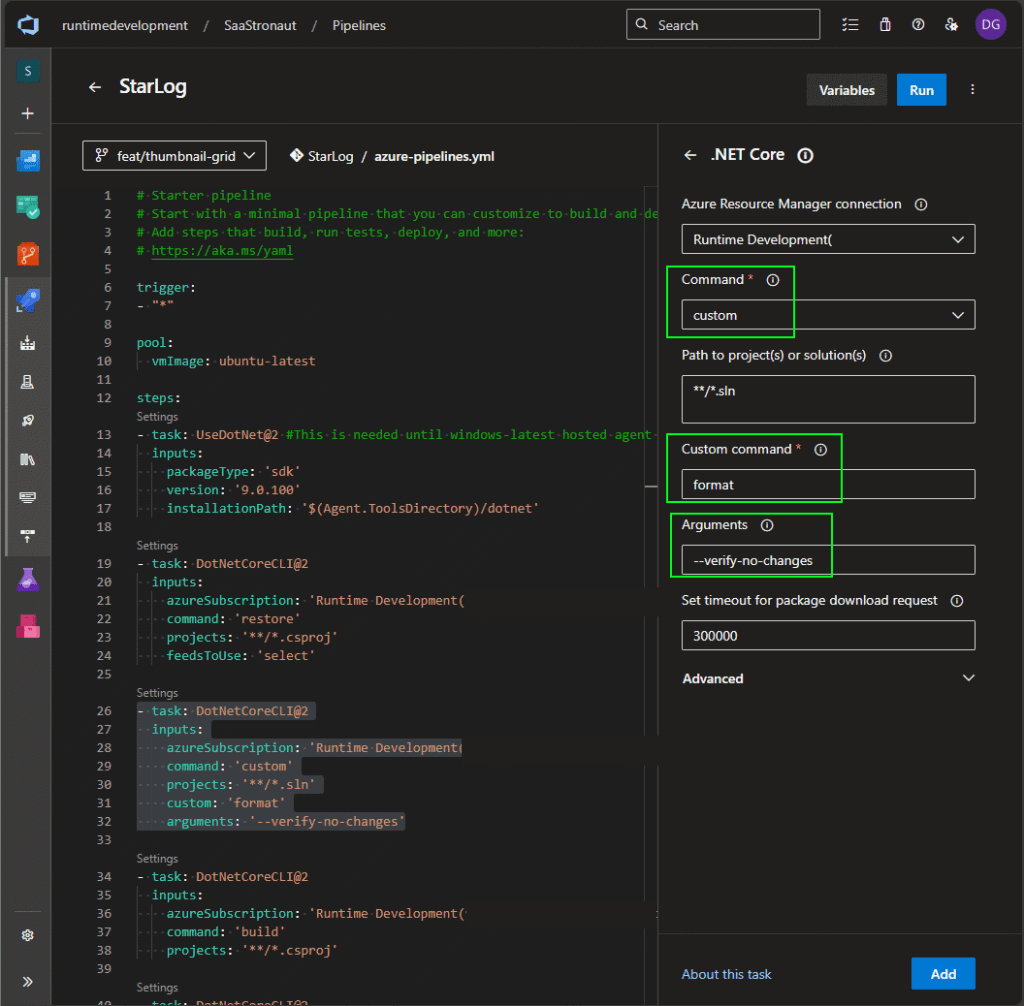Open the work items checklist icon
The height and width of the screenshot is (1006, 1024).
(851, 25)
